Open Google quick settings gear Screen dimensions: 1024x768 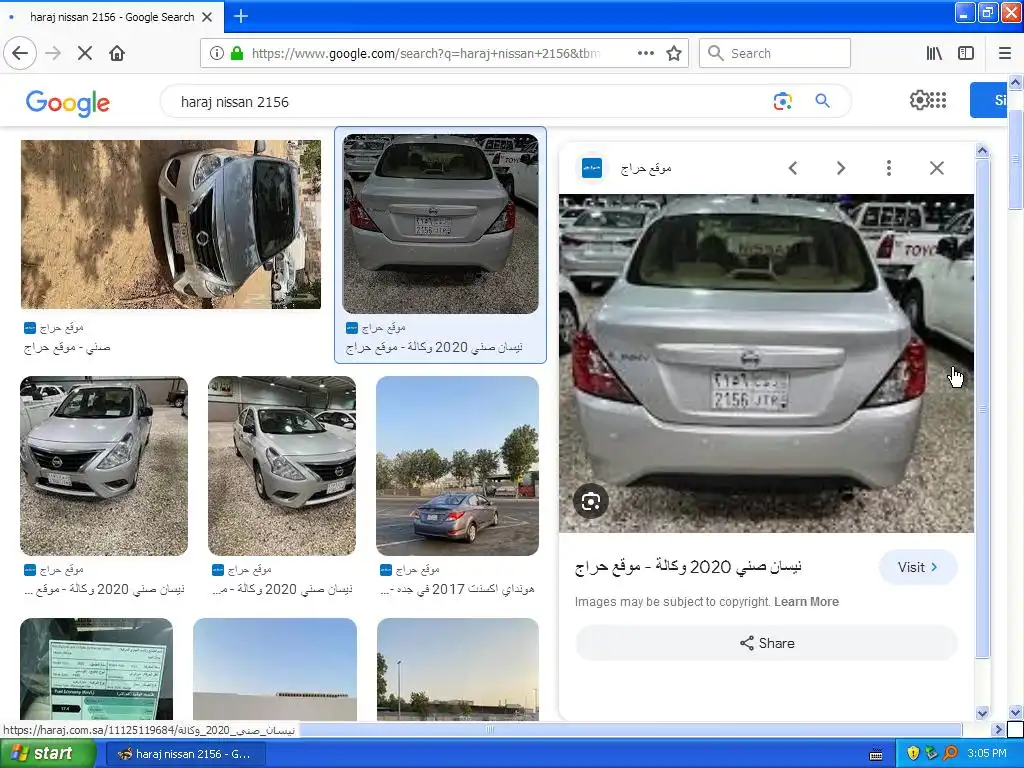pos(919,100)
